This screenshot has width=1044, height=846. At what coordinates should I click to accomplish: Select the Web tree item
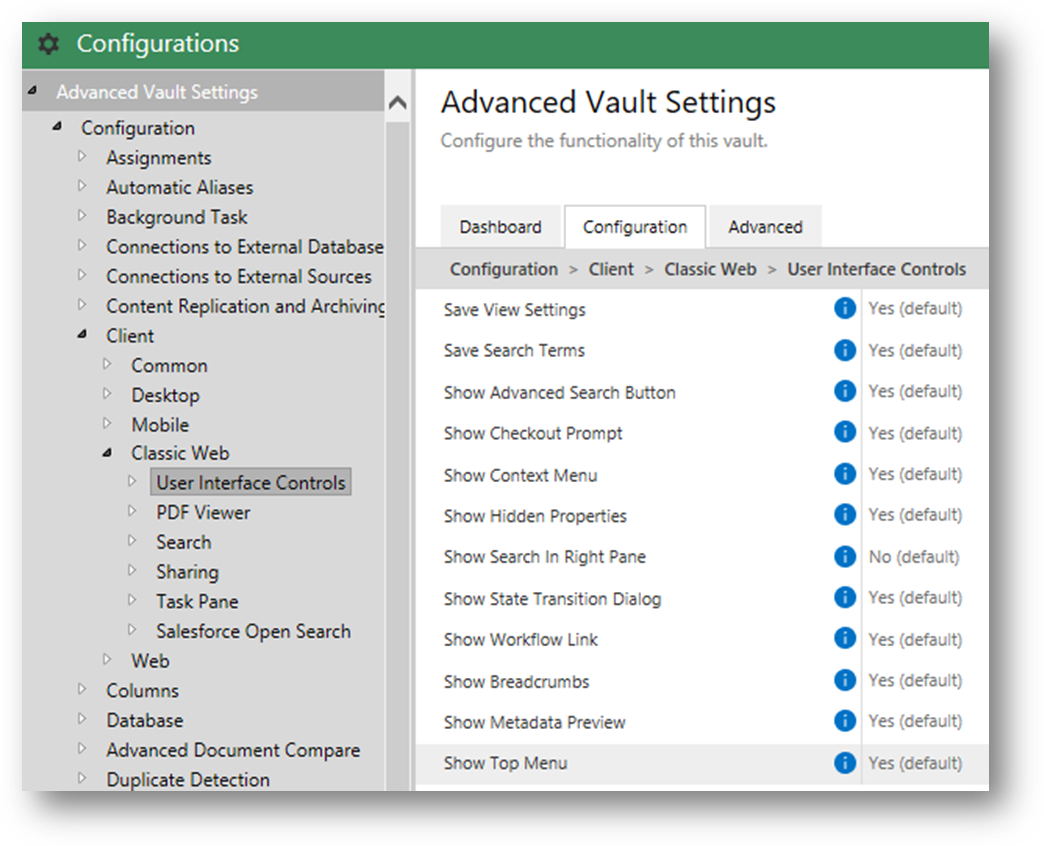150,660
